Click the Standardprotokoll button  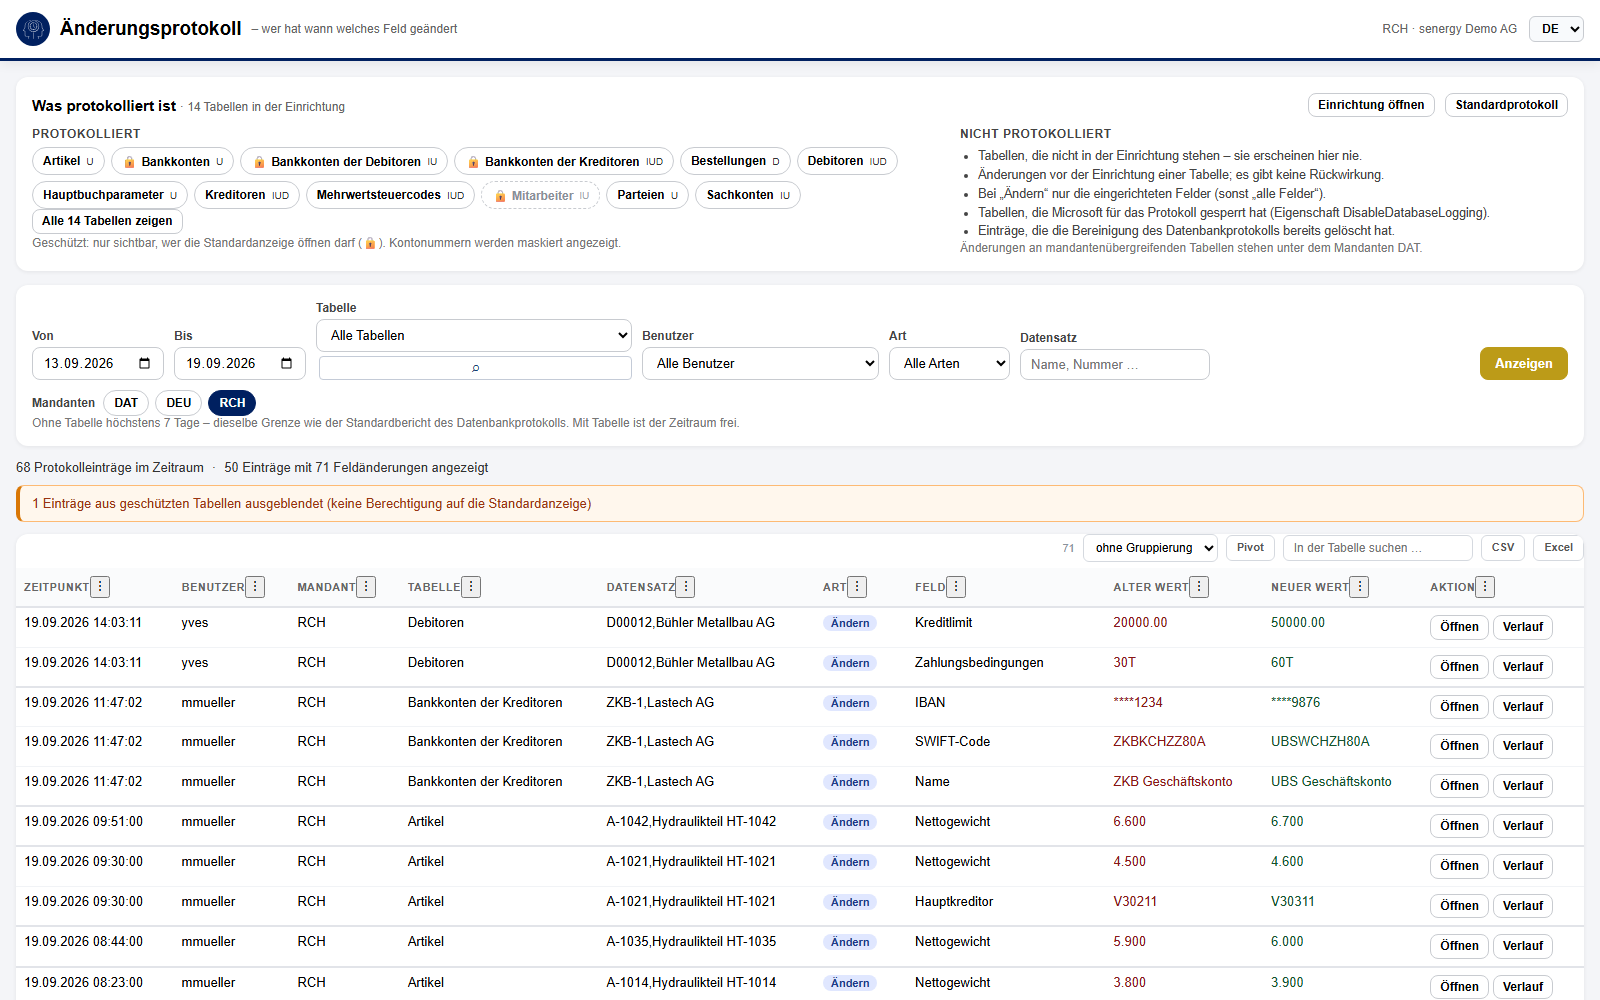(1506, 105)
